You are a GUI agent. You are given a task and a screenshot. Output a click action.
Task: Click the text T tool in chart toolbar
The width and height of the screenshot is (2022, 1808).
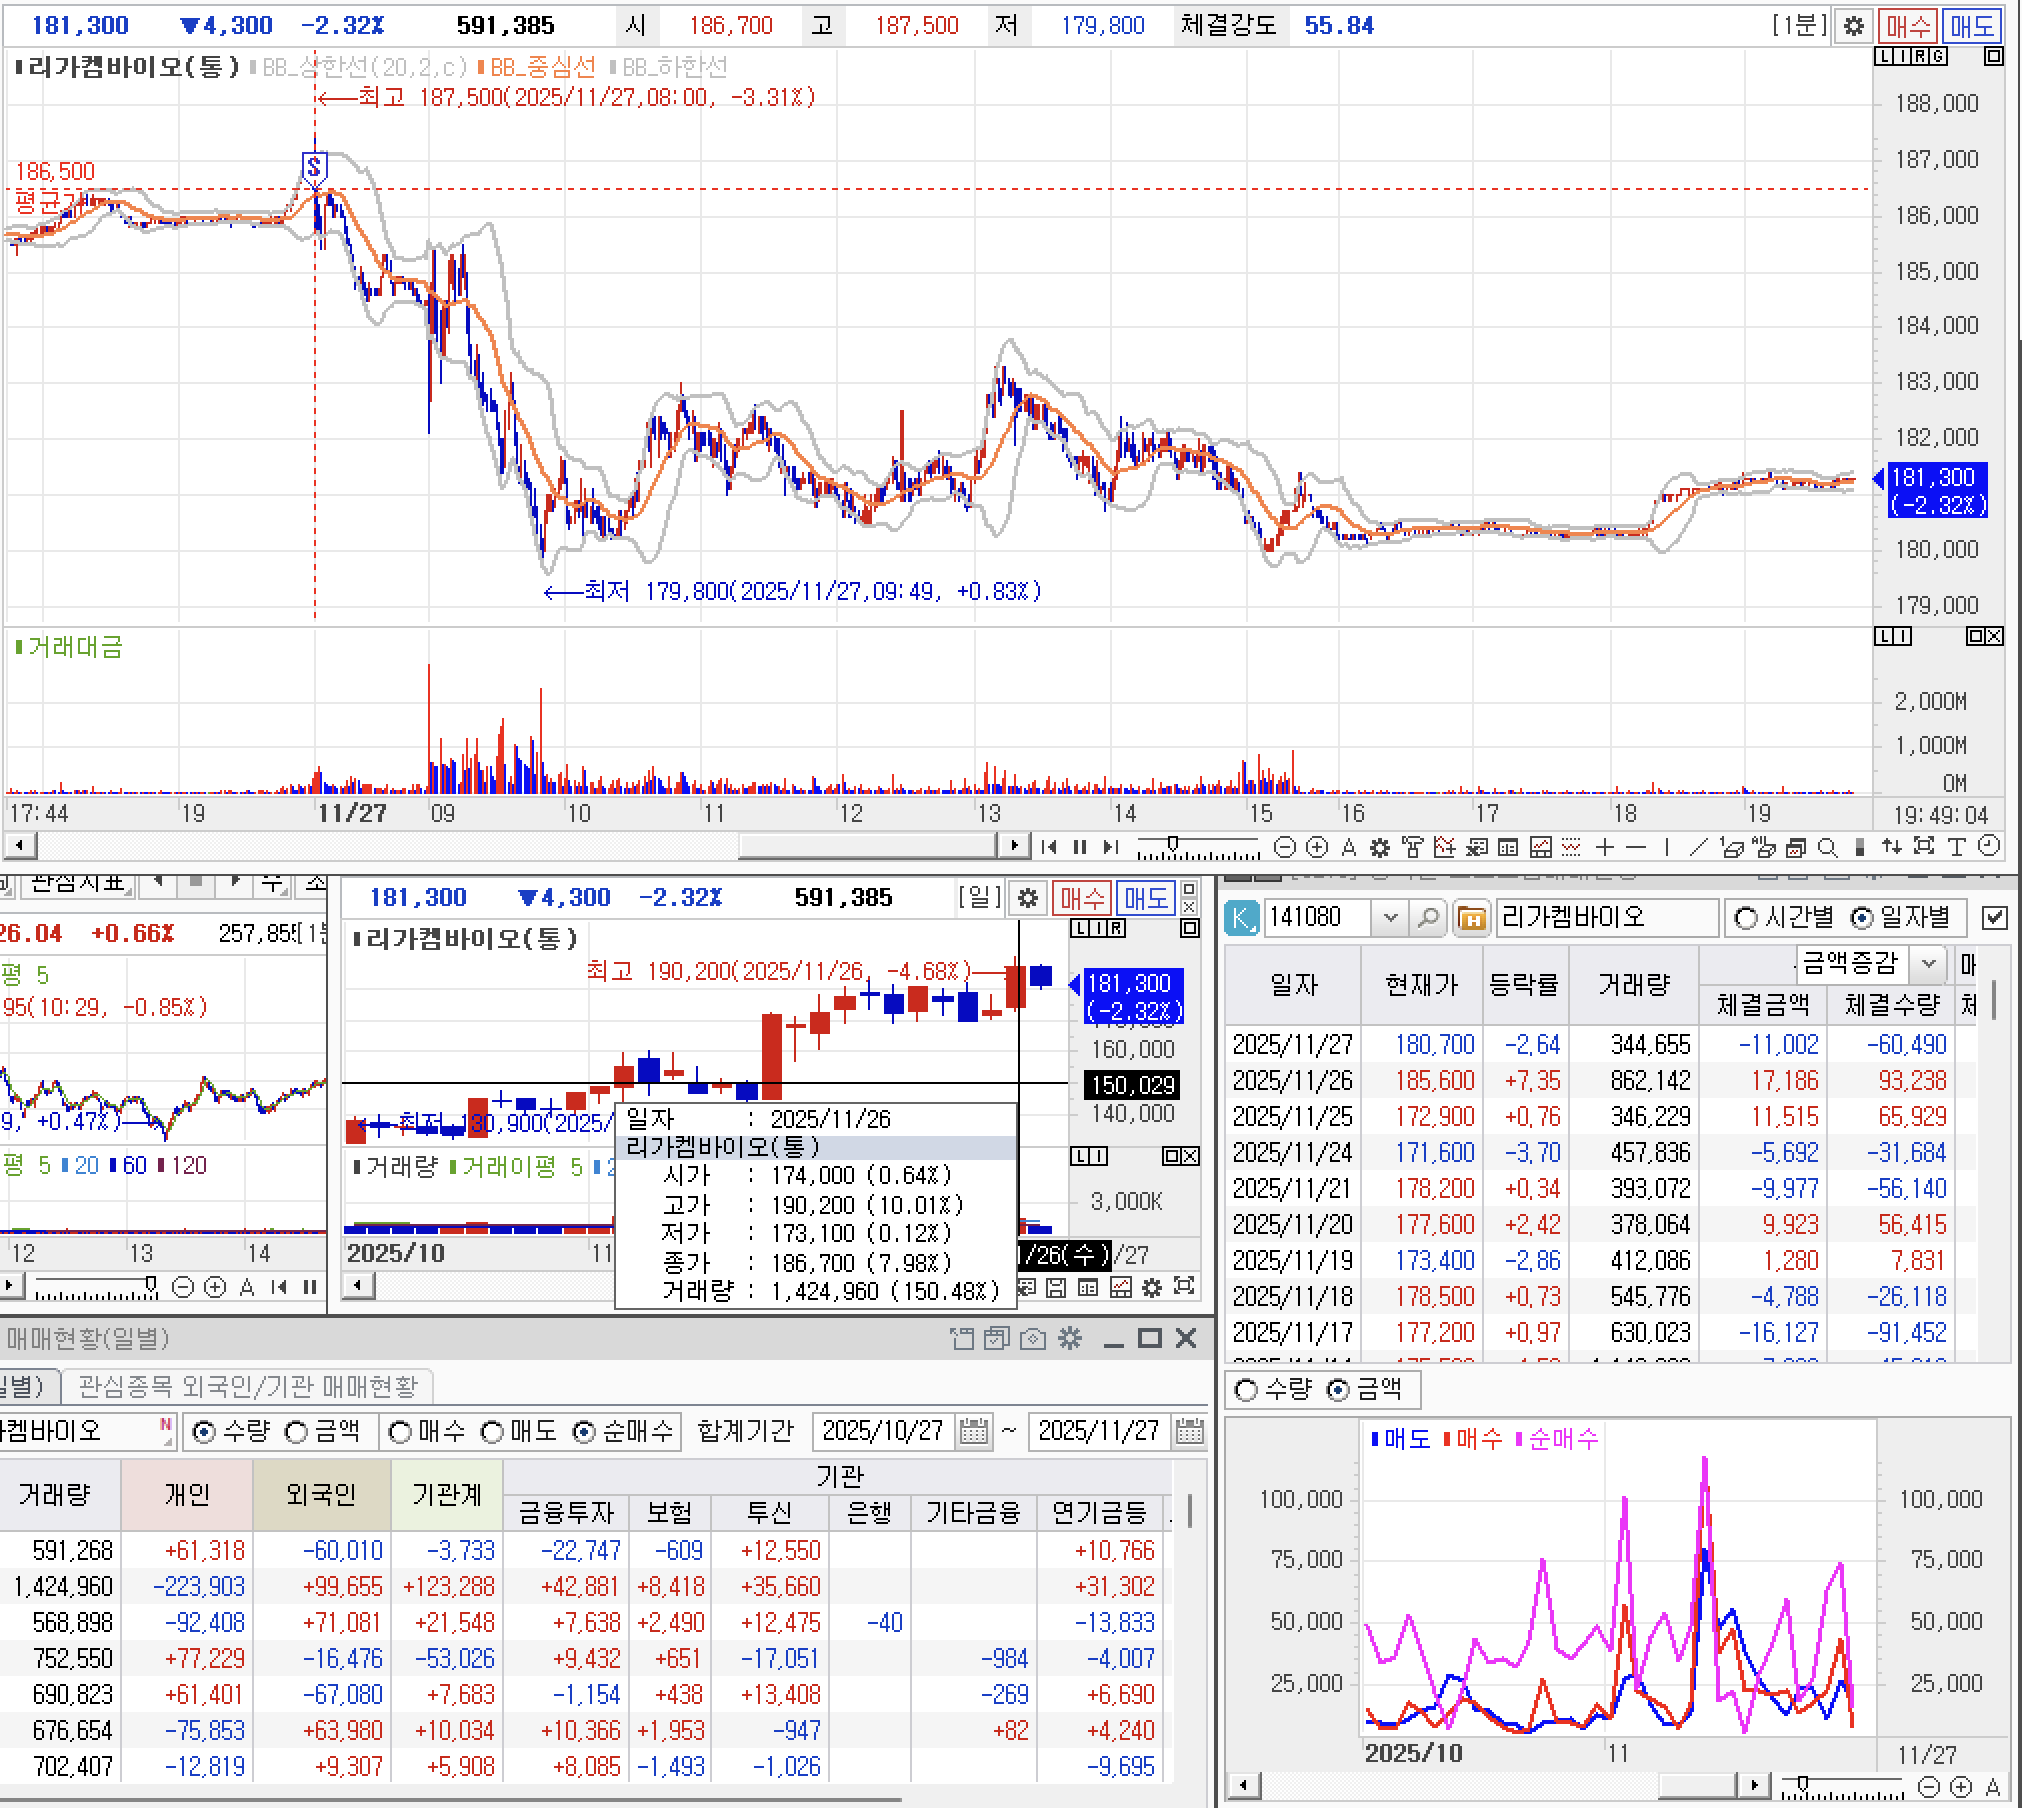point(1957,848)
